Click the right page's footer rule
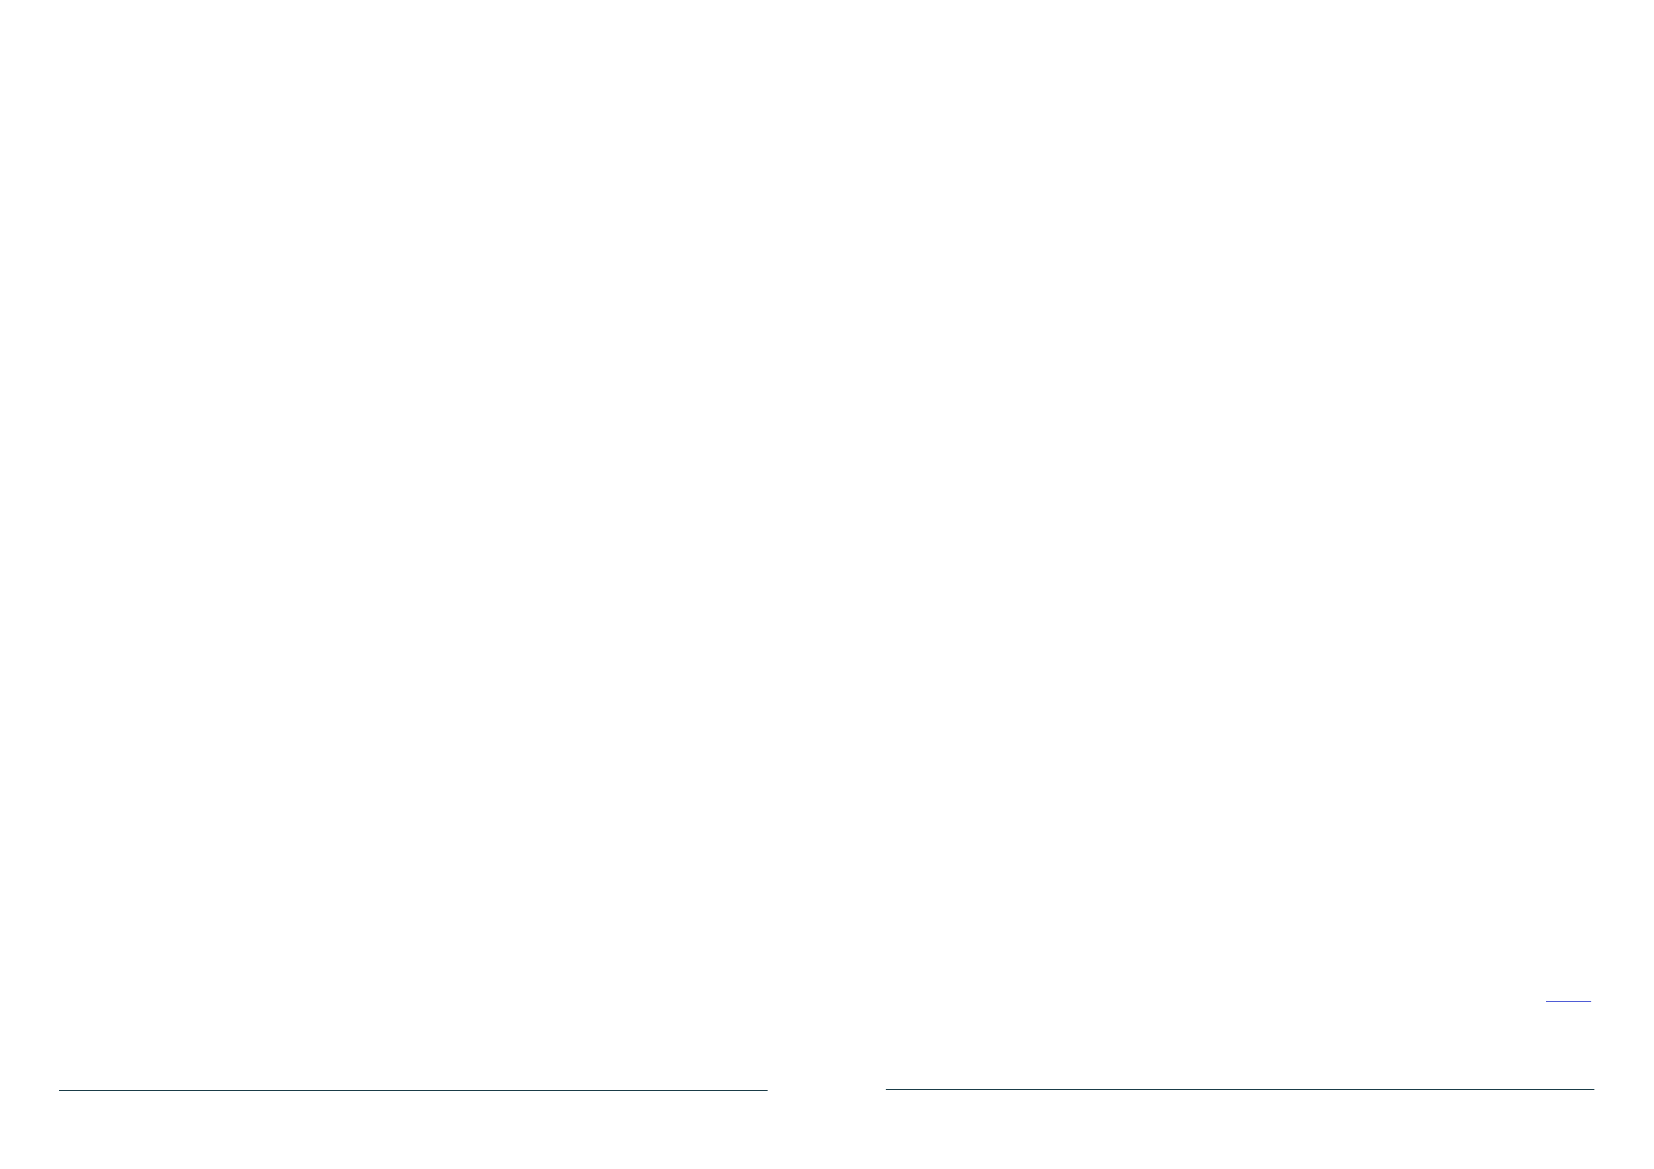Image resolution: width=1654 pixels, height=1169 pixels. [1240, 1089]
